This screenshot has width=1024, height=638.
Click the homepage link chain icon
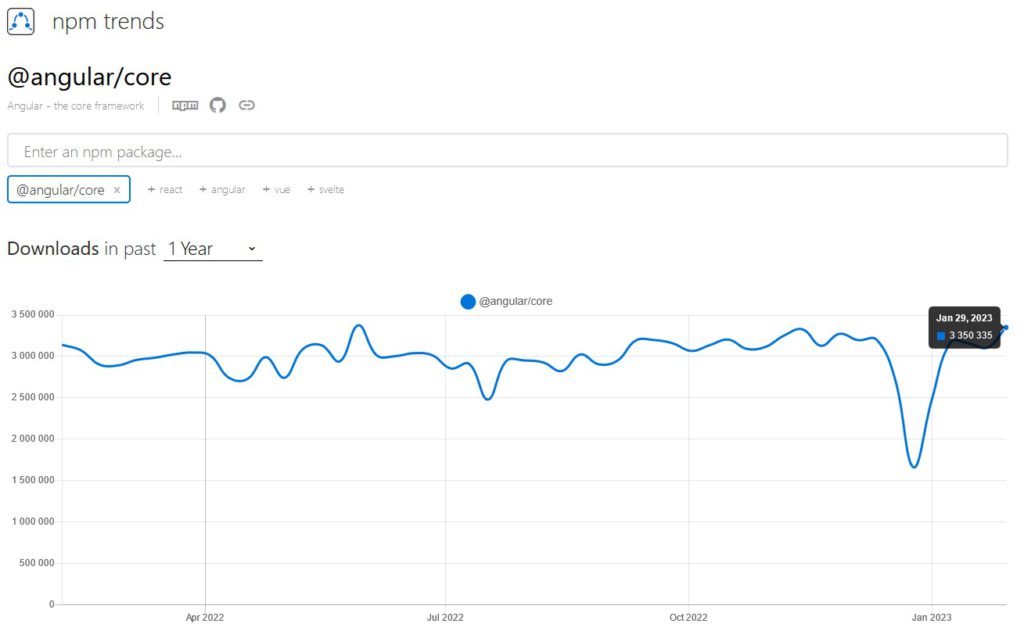pyautogui.click(x=246, y=105)
